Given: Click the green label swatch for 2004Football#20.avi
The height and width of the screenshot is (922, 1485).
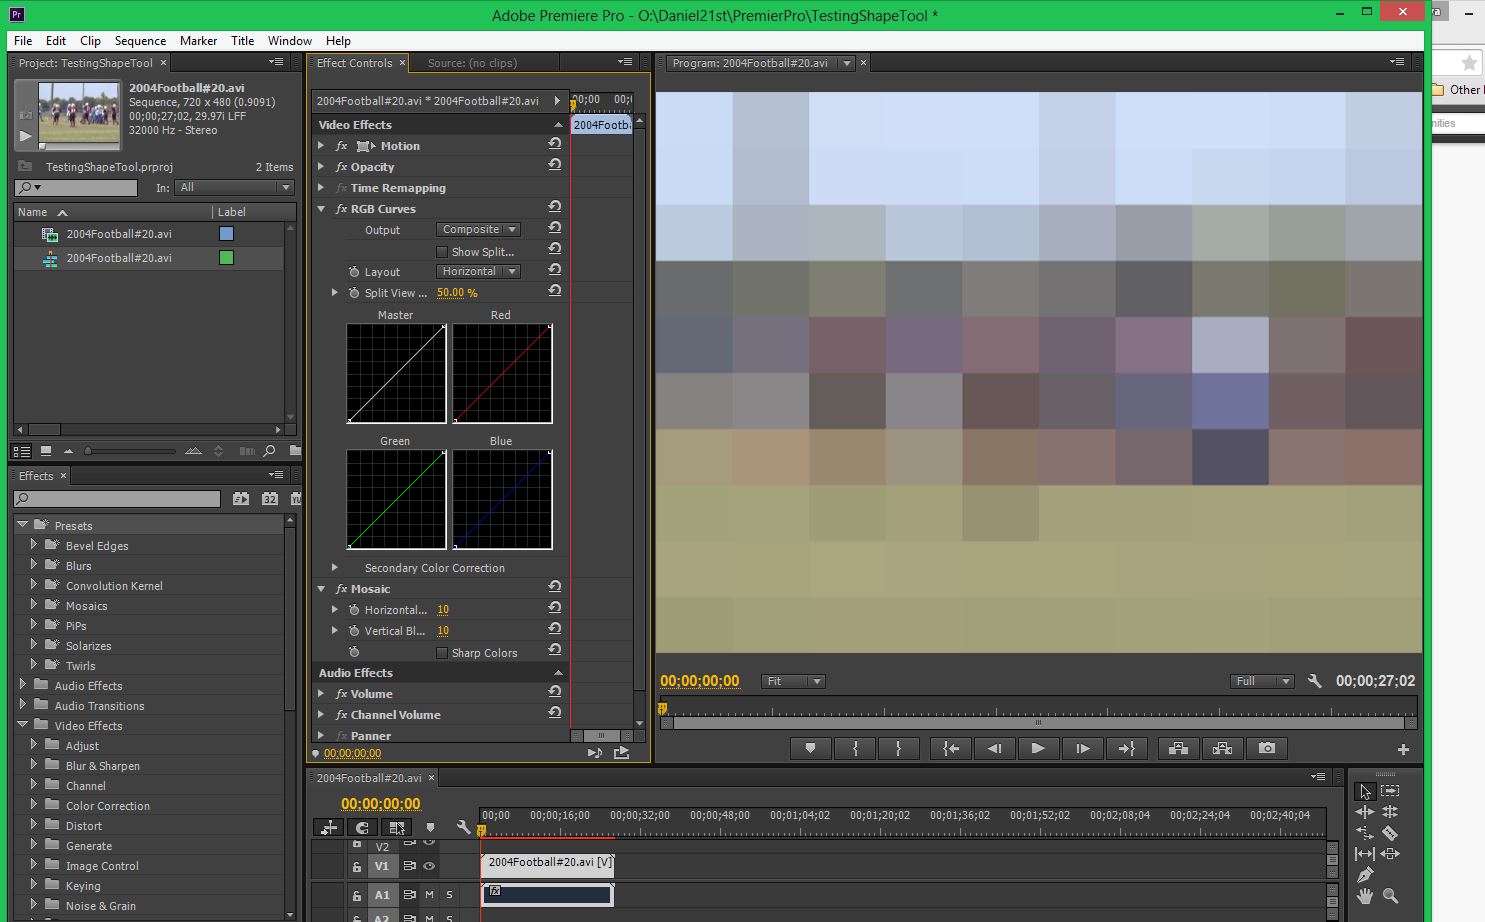Looking at the screenshot, I should 226,258.
